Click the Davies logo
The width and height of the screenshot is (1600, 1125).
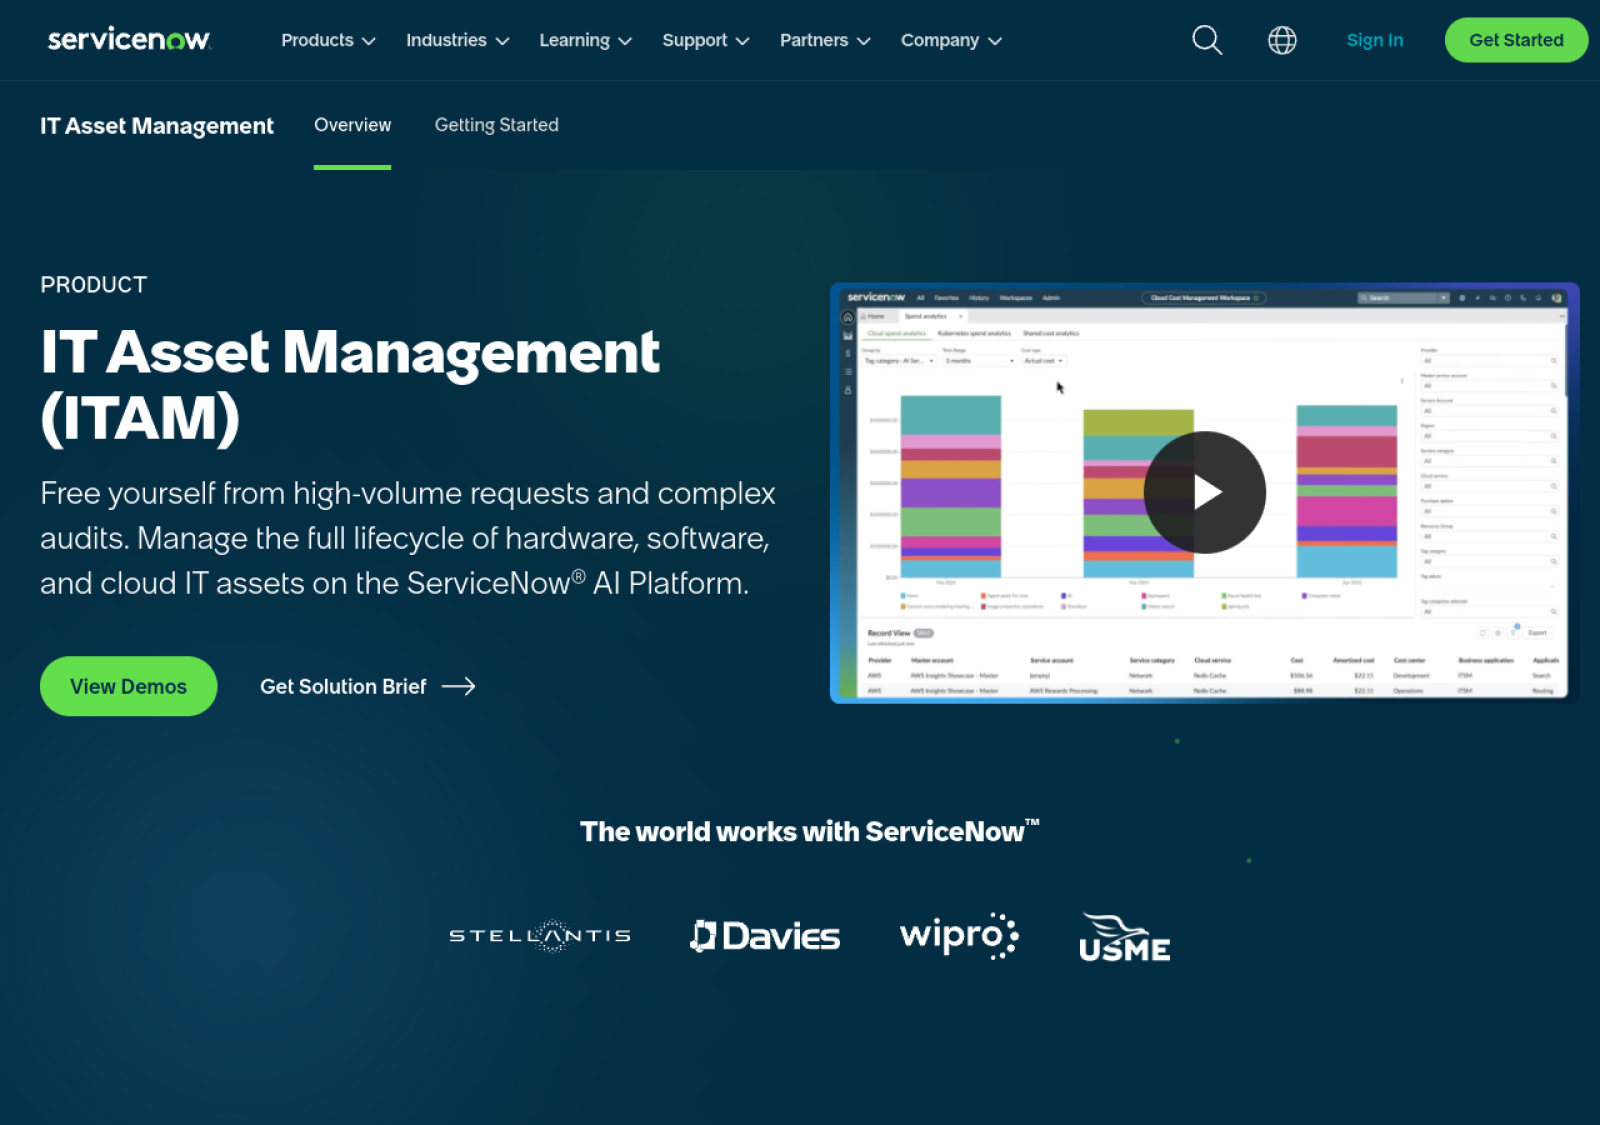(765, 936)
